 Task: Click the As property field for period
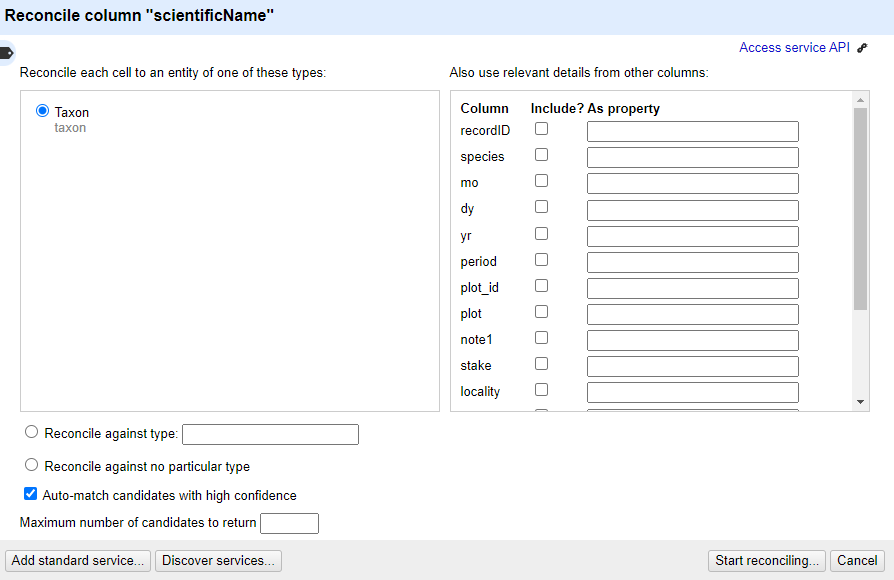coord(692,262)
